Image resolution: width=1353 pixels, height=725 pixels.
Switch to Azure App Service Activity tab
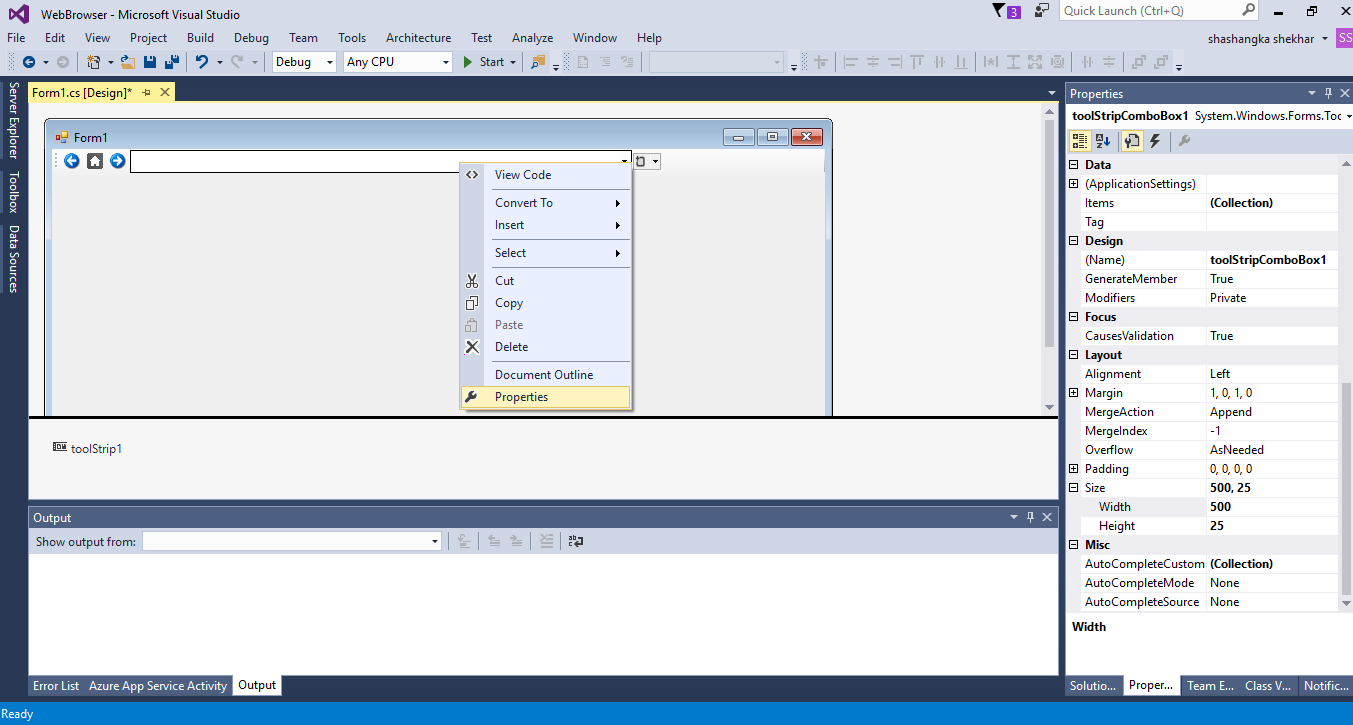click(158, 686)
